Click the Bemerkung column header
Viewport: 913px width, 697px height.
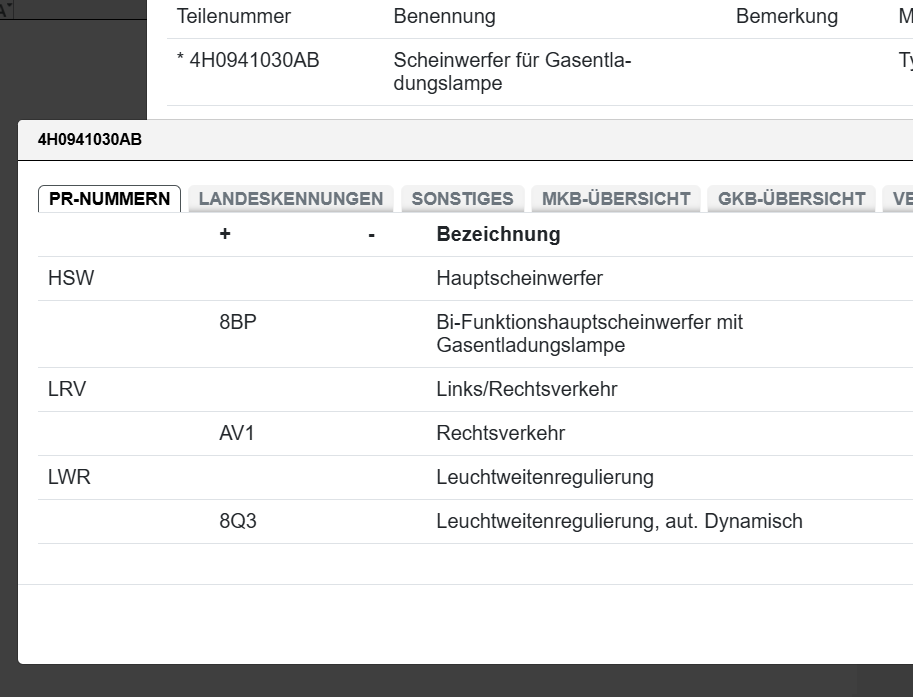(787, 16)
